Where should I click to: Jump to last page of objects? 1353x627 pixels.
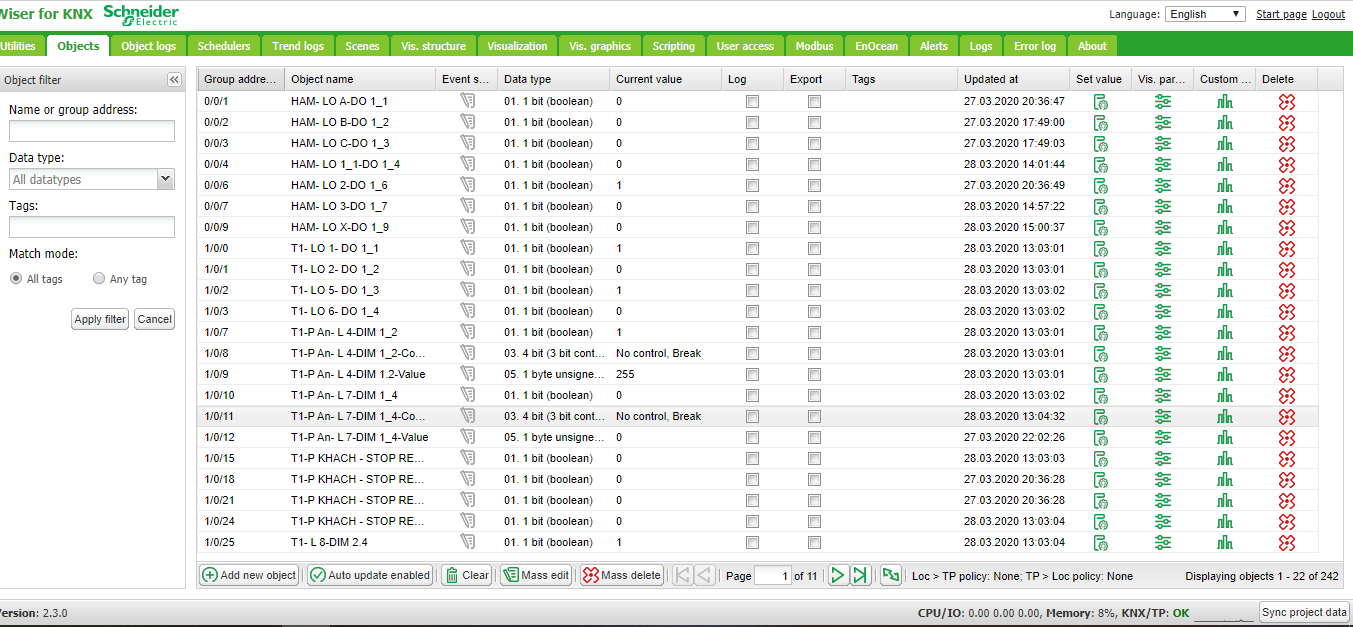click(860, 575)
